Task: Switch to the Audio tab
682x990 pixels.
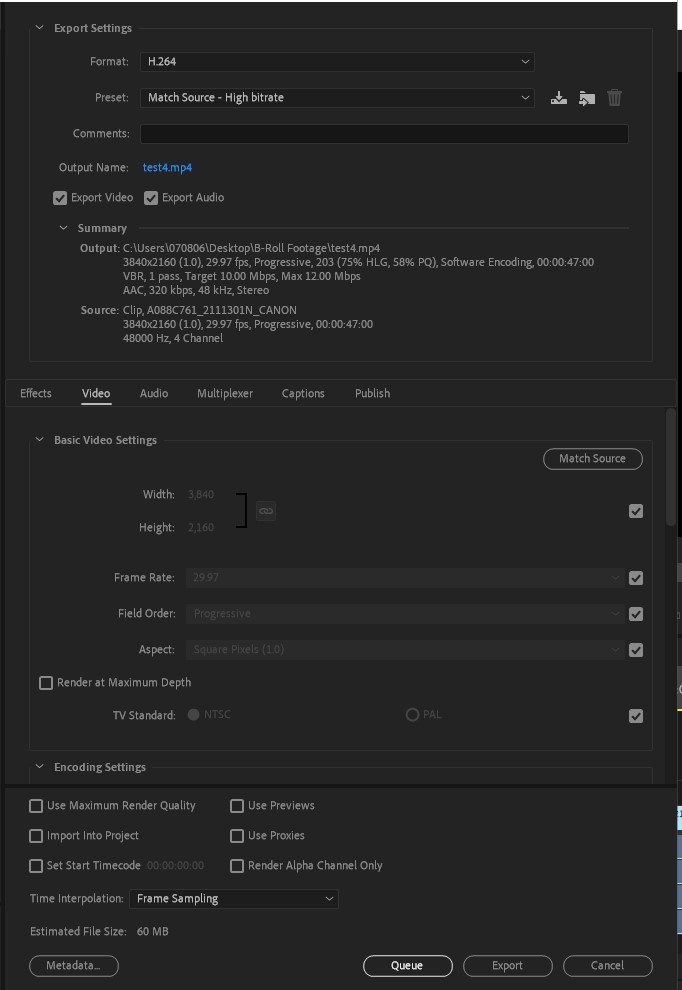Action: point(153,393)
